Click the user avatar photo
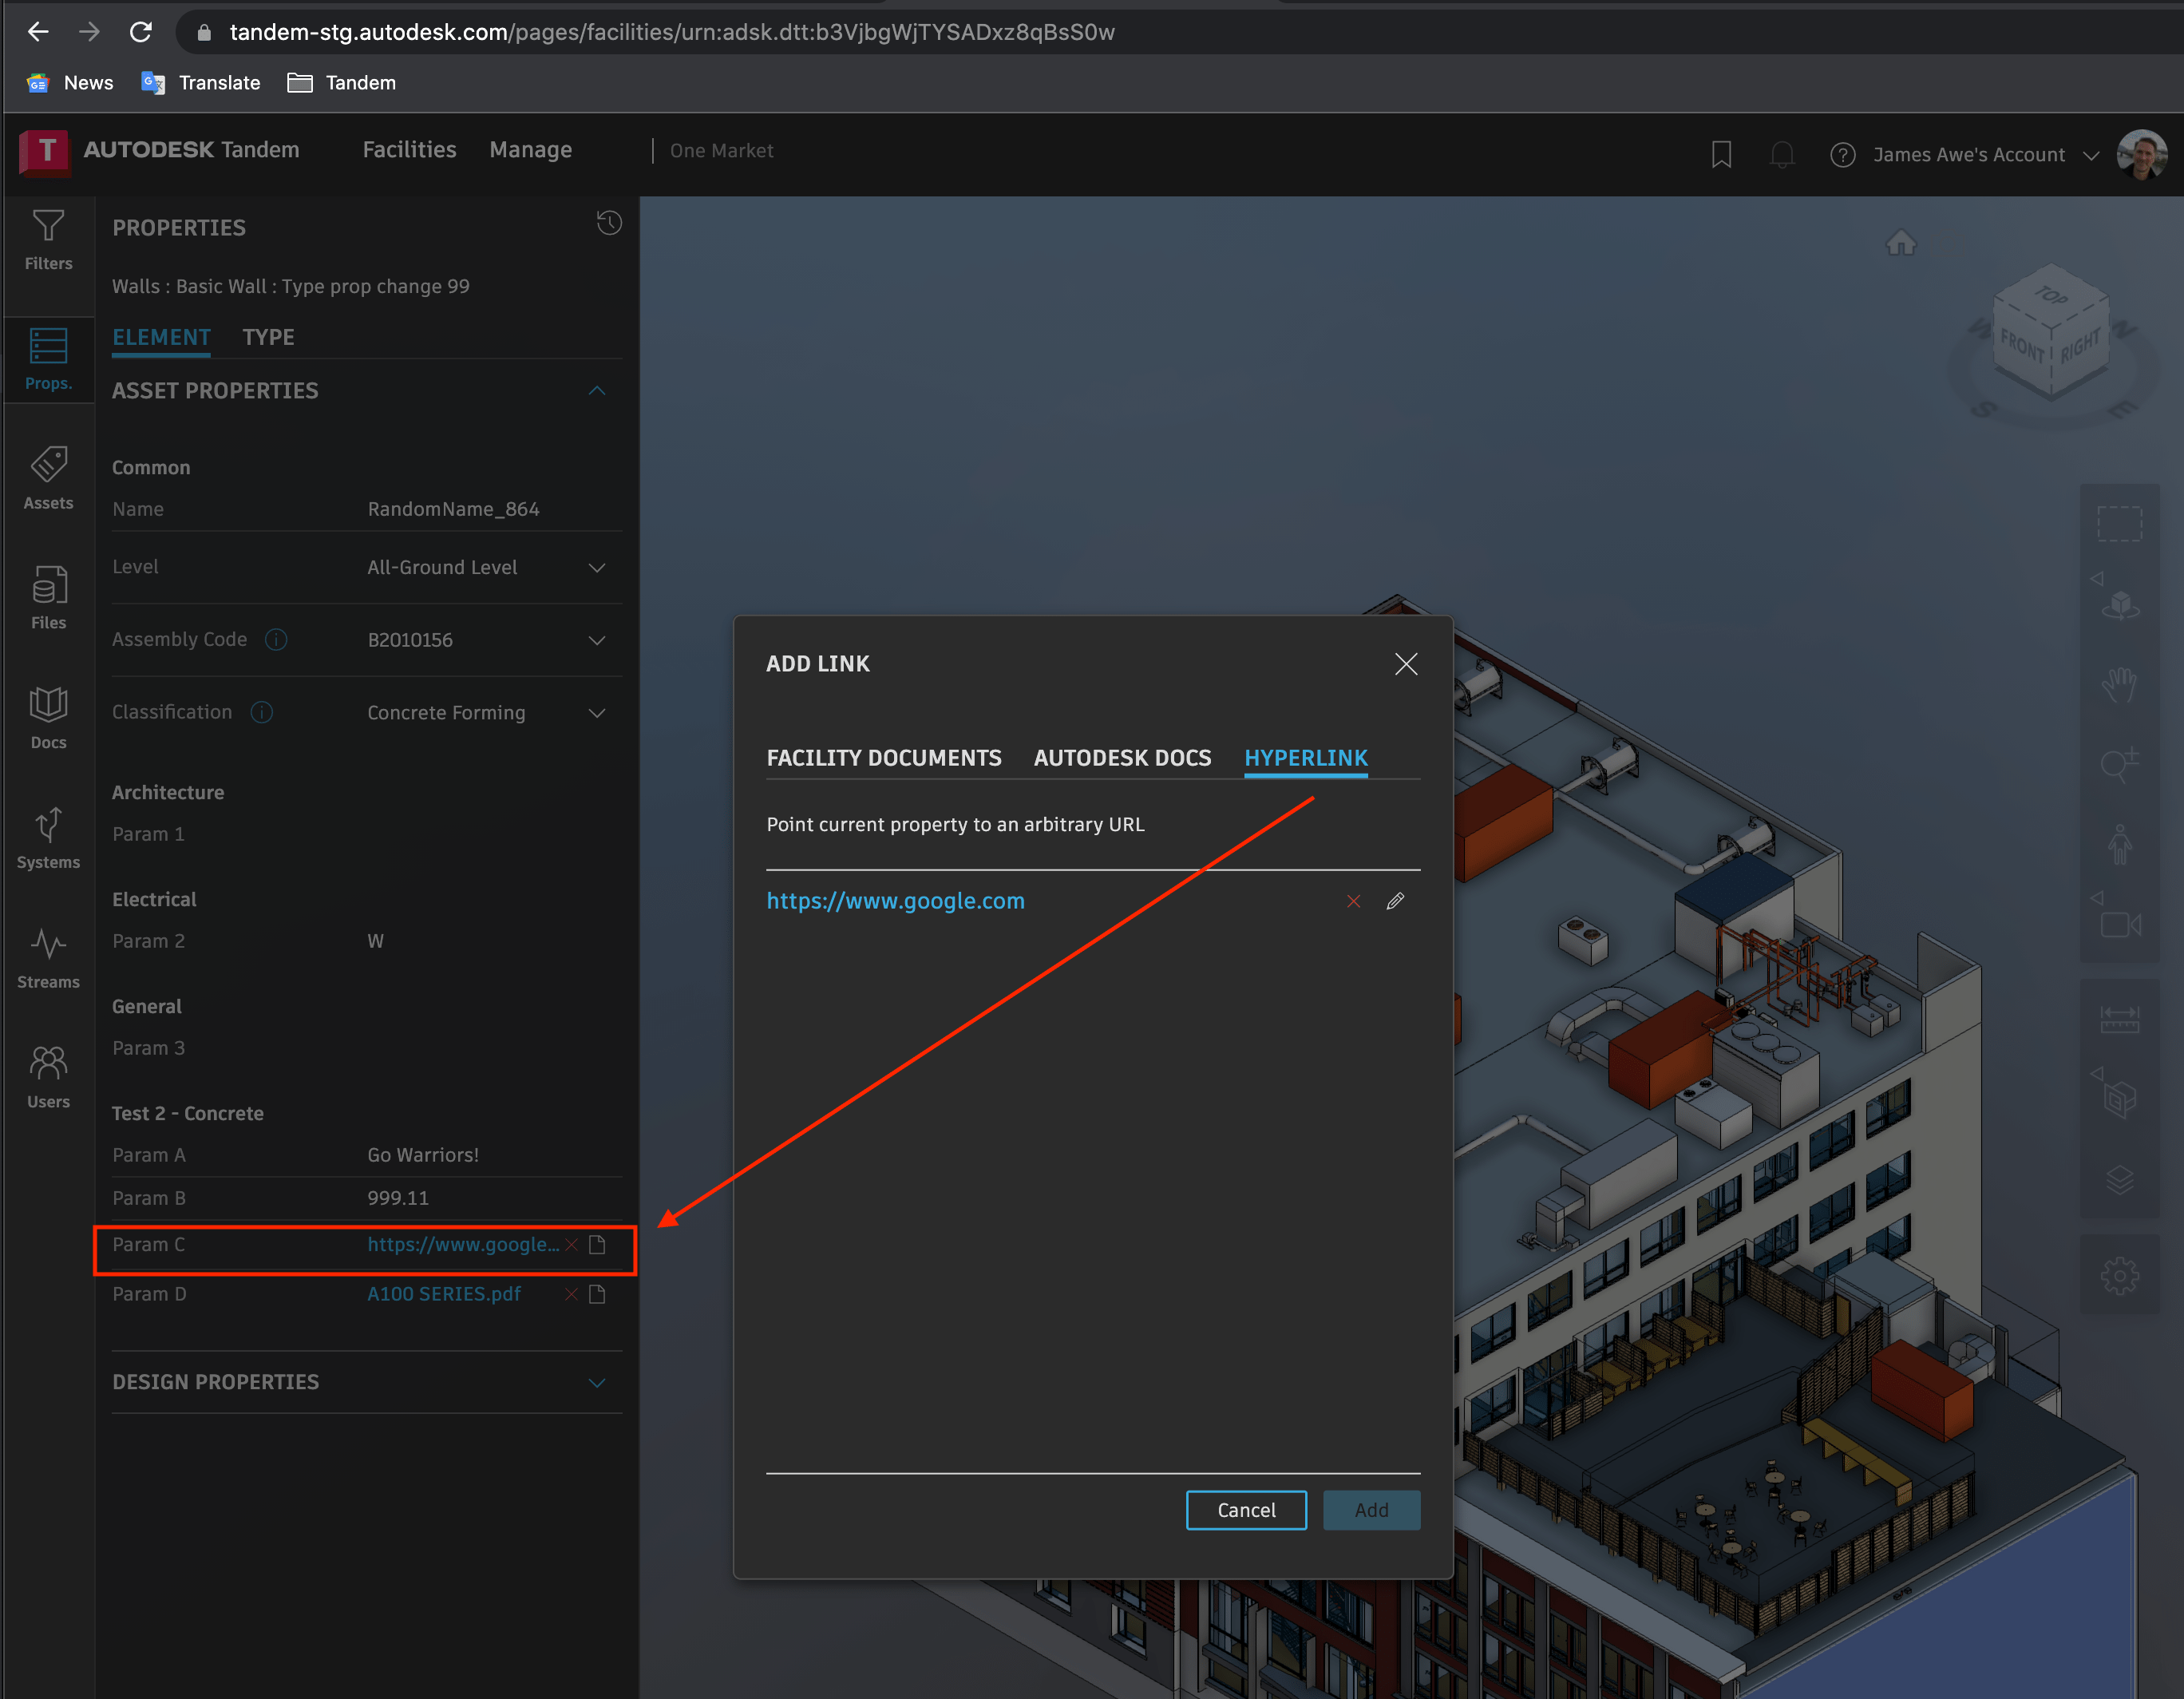The height and width of the screenshot is (1699, 2184). pos(2142,155)
